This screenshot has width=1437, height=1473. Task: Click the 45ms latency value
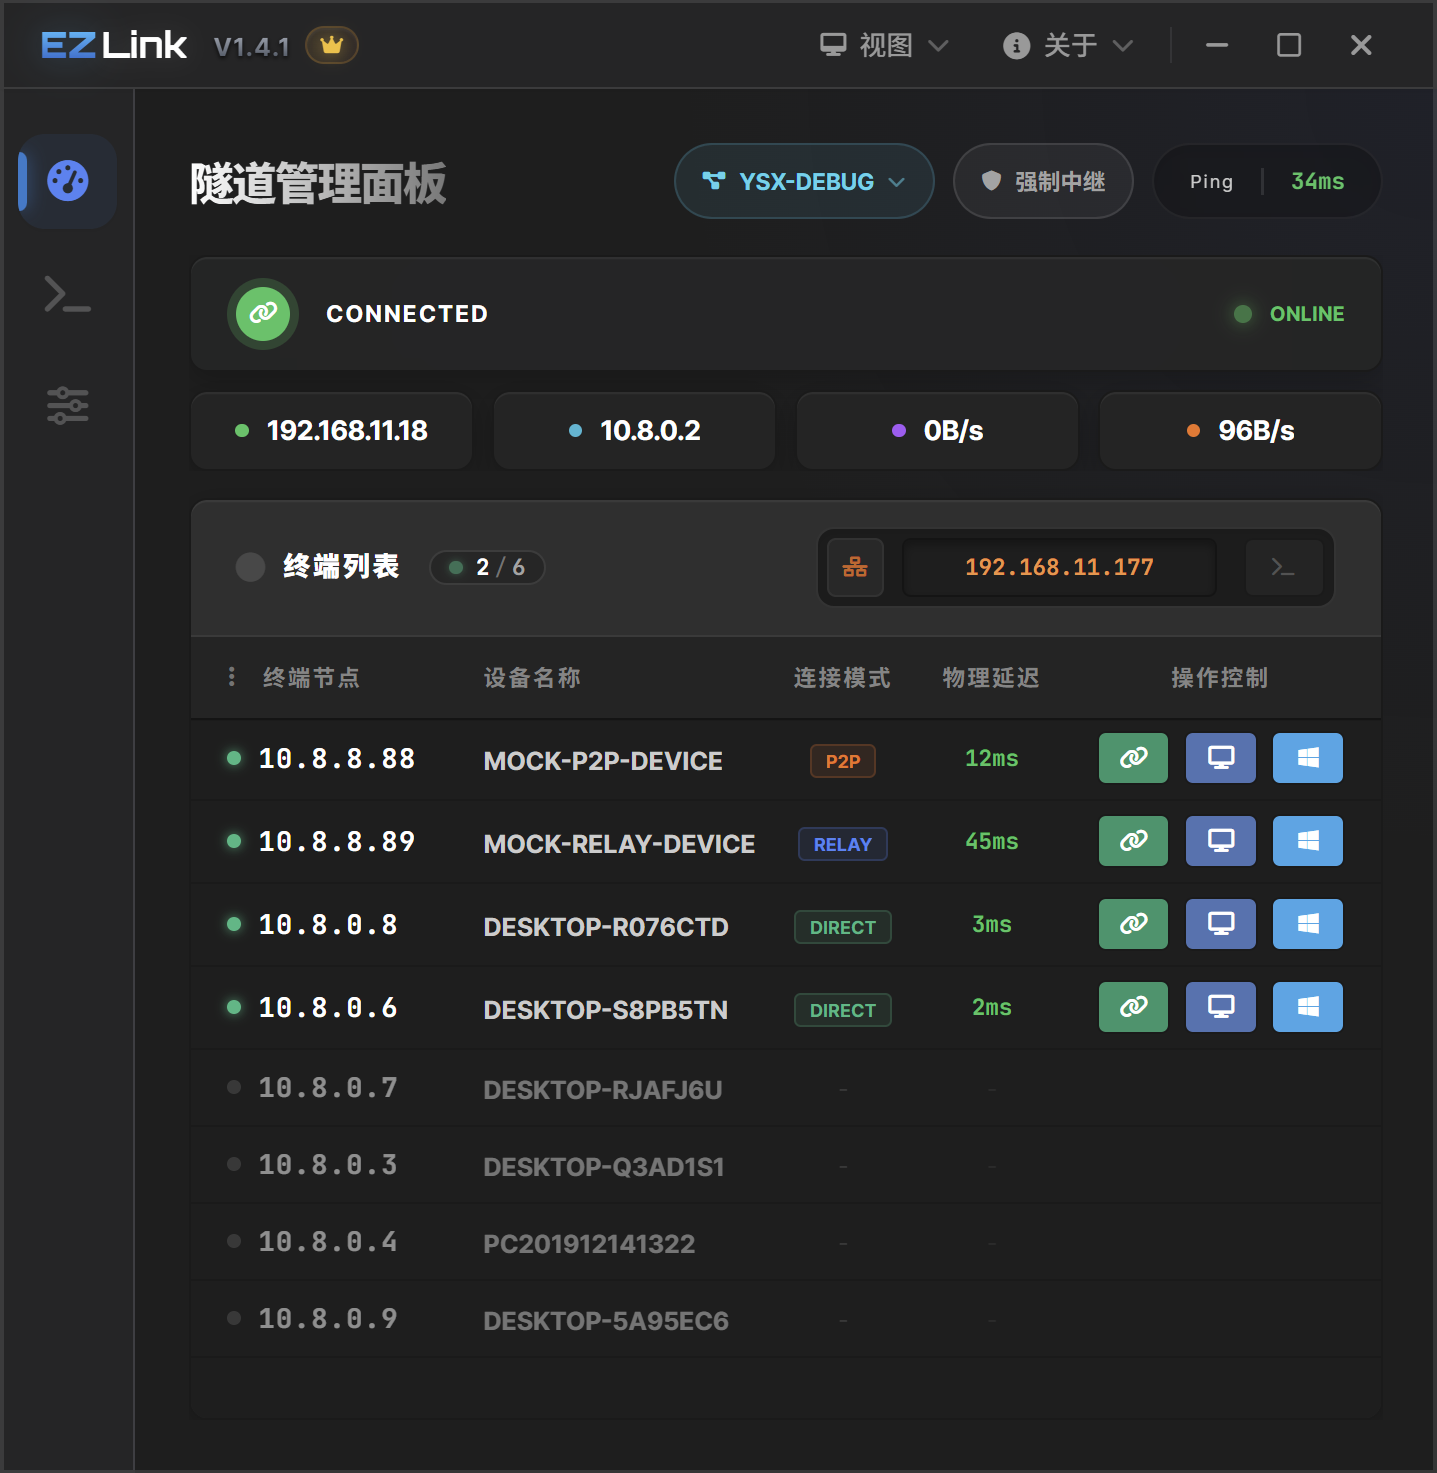992,841
